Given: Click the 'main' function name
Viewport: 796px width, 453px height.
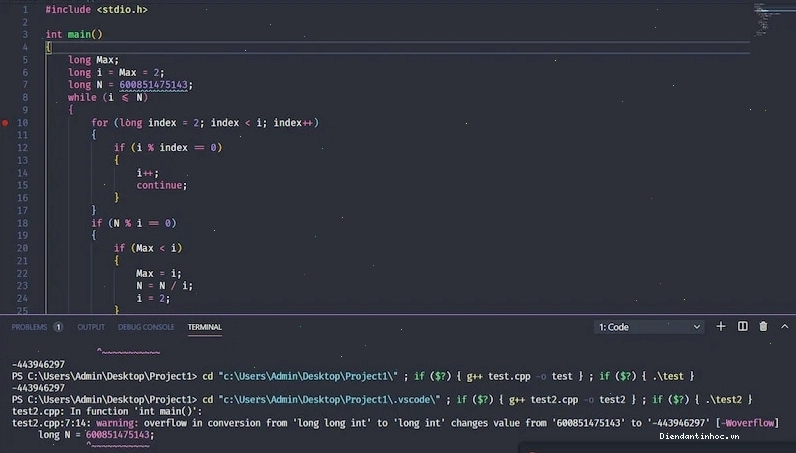Looking at the screenshot, I should (79, 35).
